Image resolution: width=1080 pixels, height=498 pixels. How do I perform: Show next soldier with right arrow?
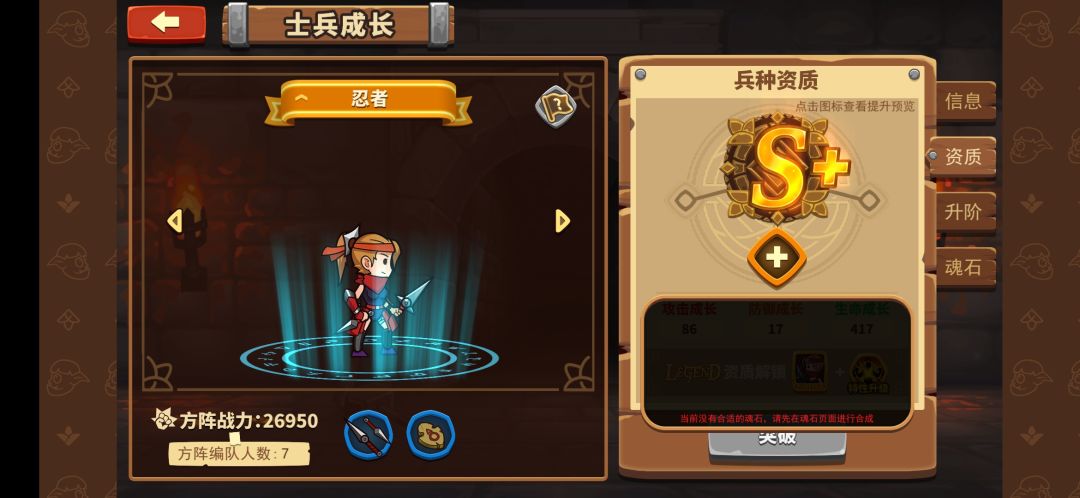coord(563,221)
